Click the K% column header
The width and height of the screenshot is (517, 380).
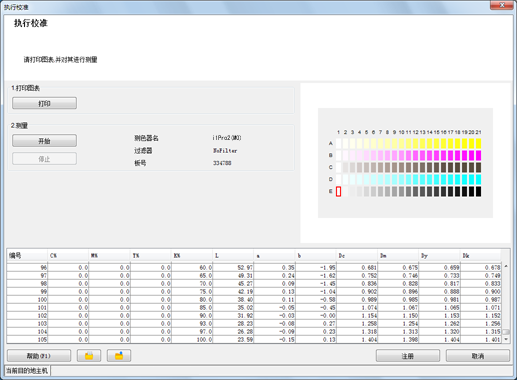click(x=192, y=256)
